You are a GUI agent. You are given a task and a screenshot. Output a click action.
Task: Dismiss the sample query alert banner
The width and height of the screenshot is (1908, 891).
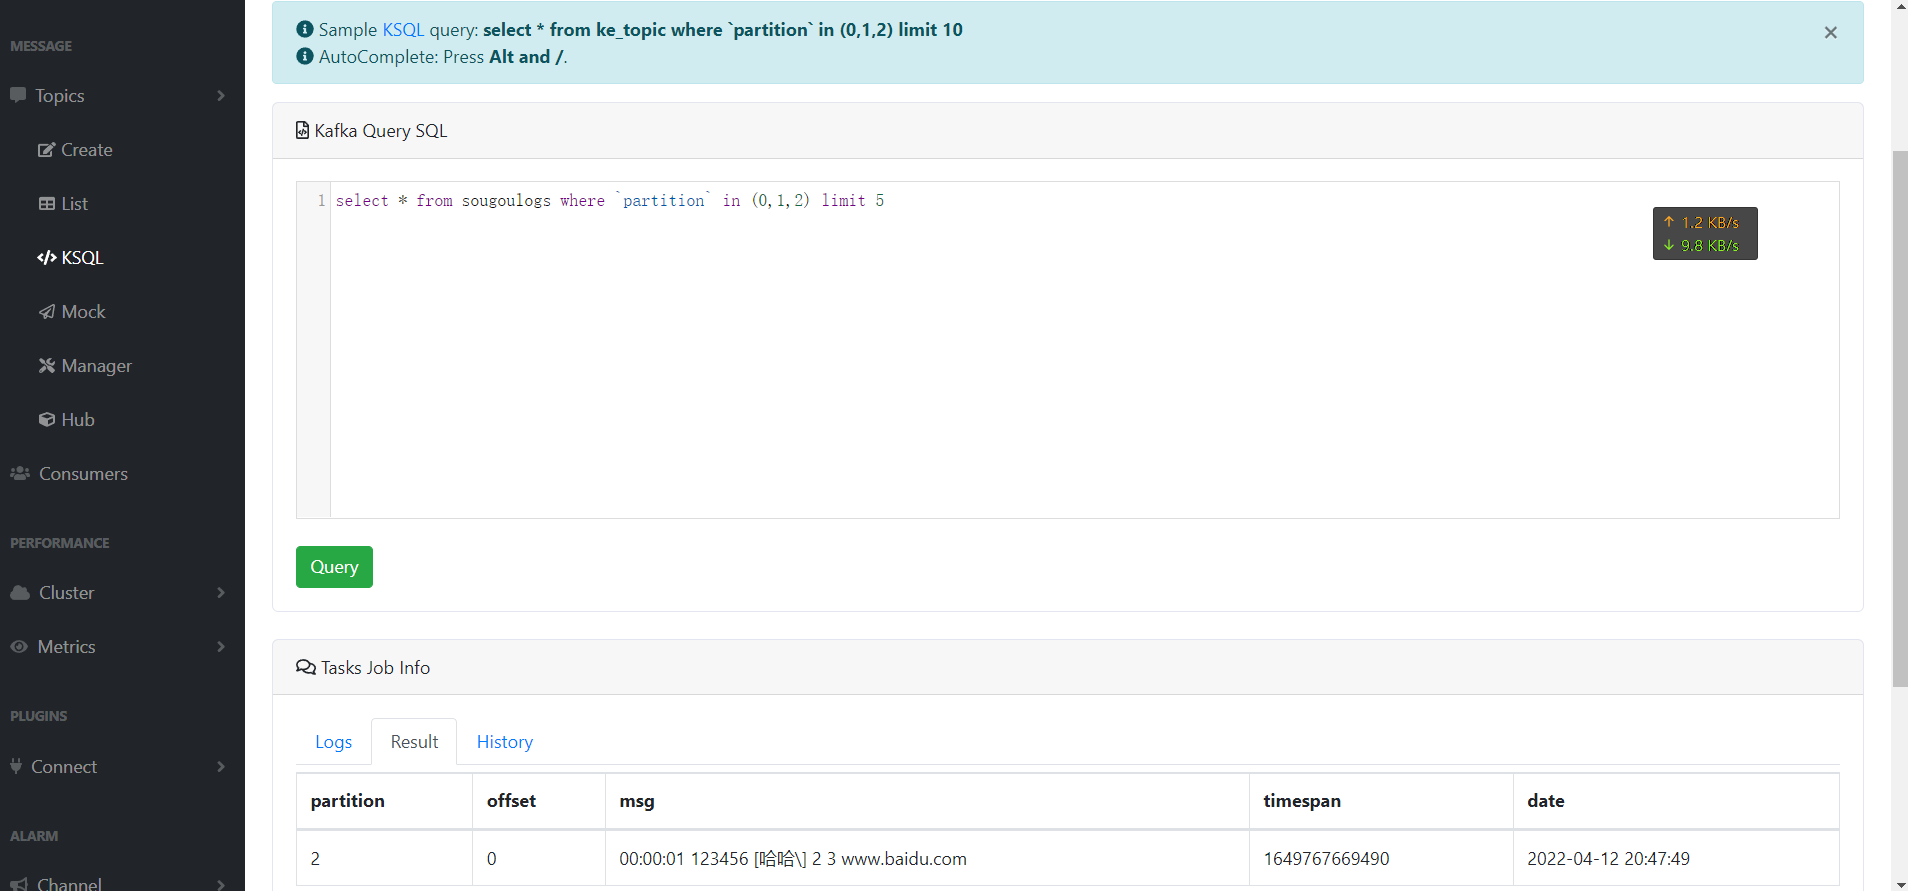coord(1831,33)
